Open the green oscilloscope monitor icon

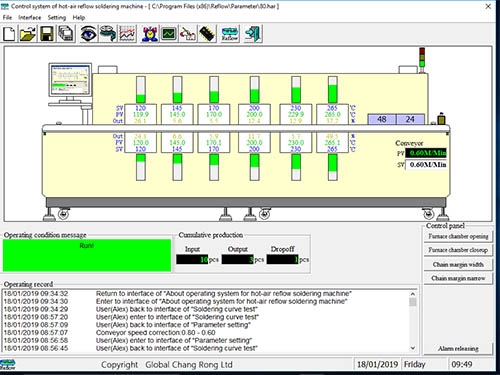click(x=169, y=34)
